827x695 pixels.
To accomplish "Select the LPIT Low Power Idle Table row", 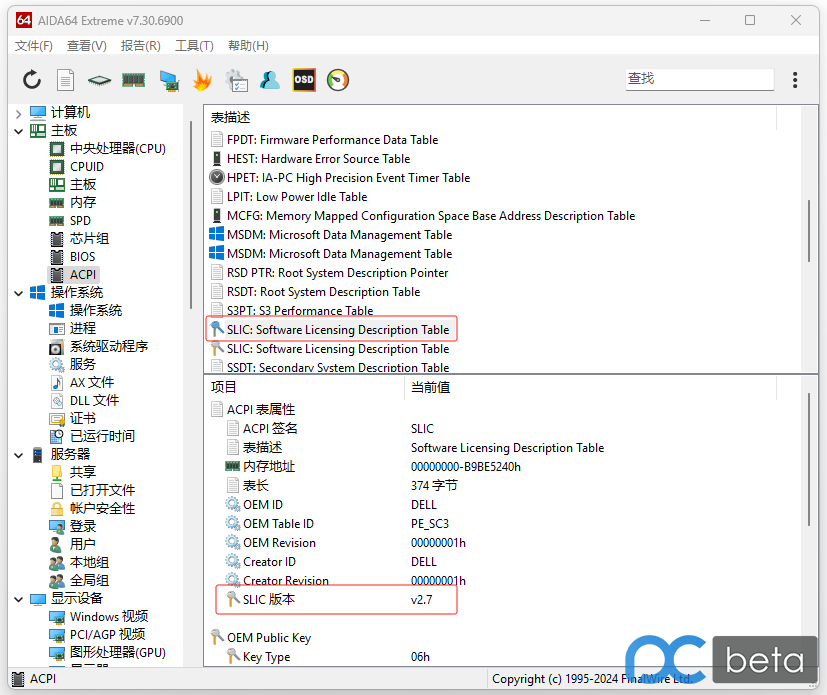I will (x=289, y=197).
